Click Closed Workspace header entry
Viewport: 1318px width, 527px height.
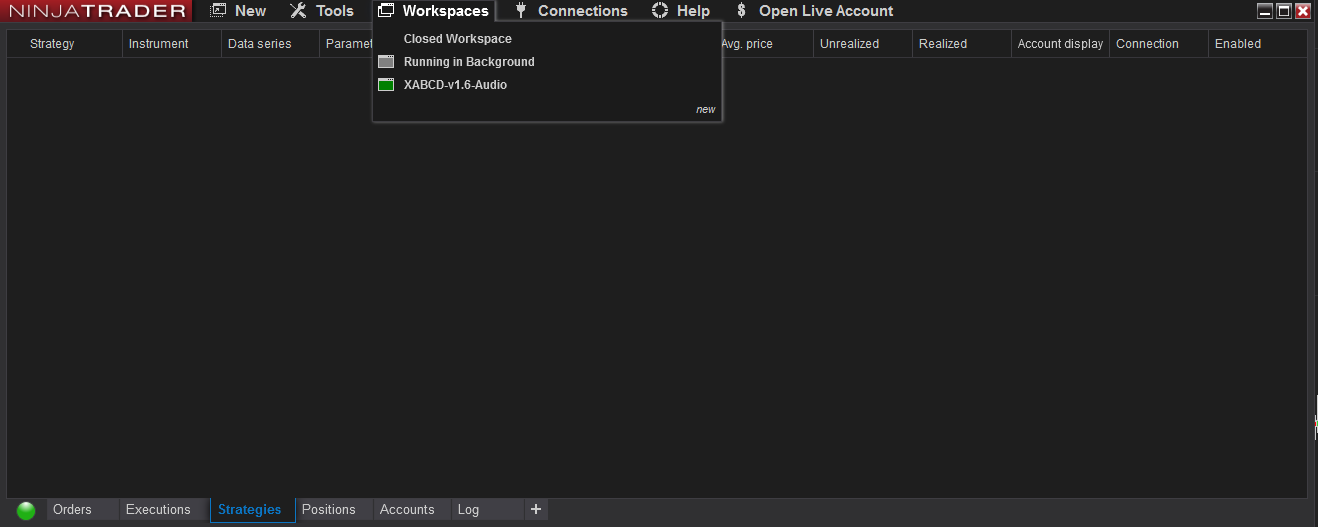457,39
